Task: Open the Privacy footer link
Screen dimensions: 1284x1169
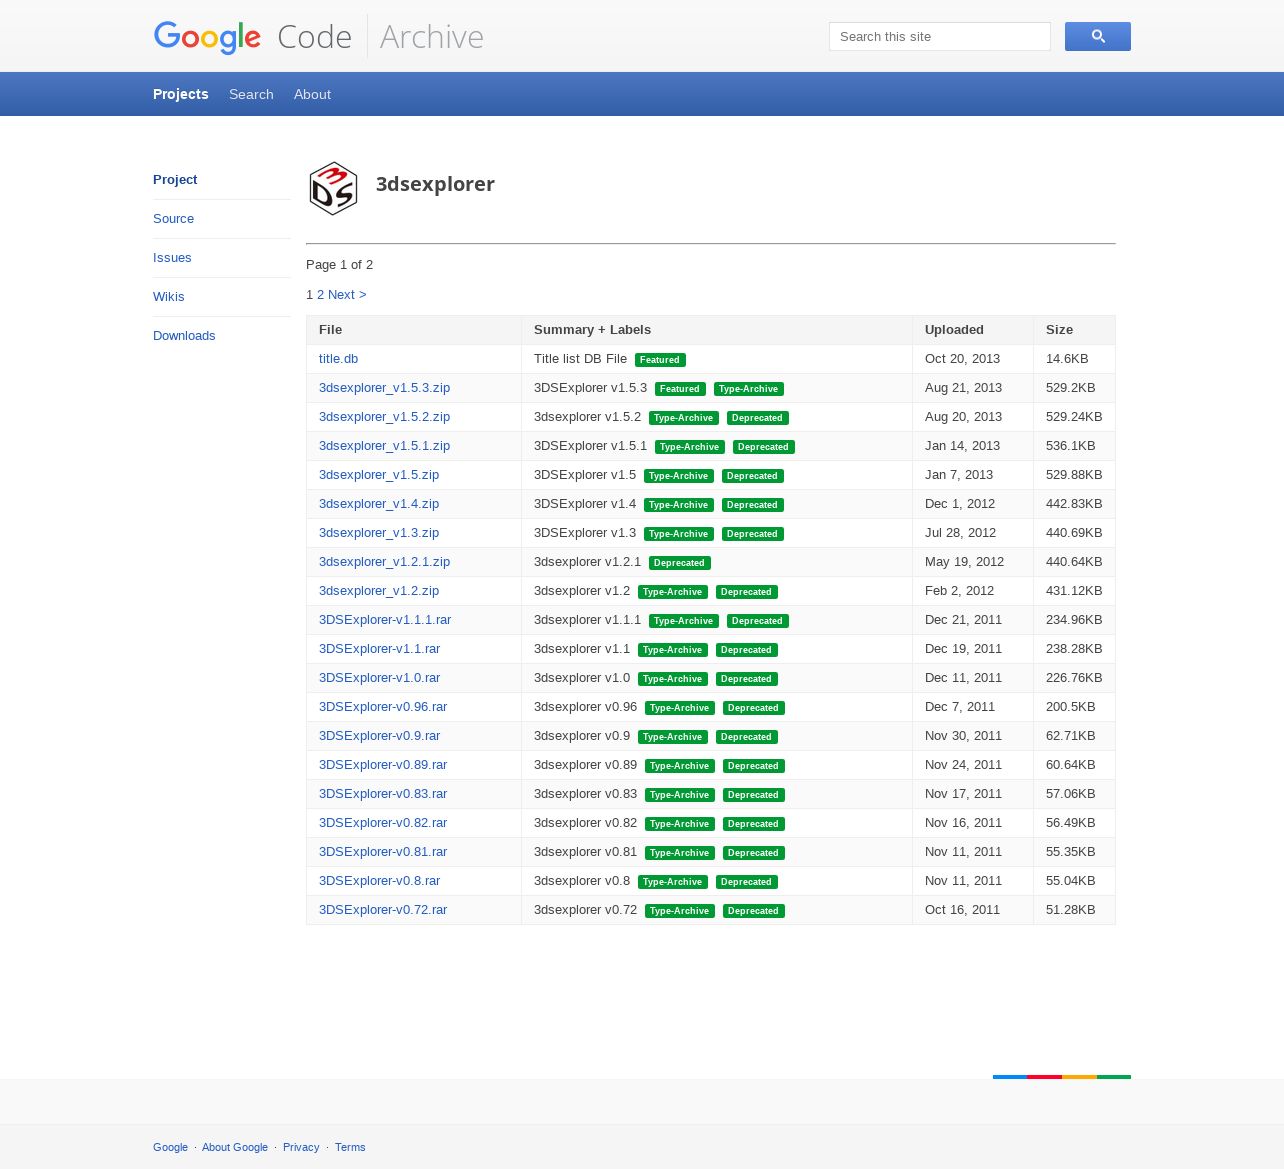Action: (301, 1148)
